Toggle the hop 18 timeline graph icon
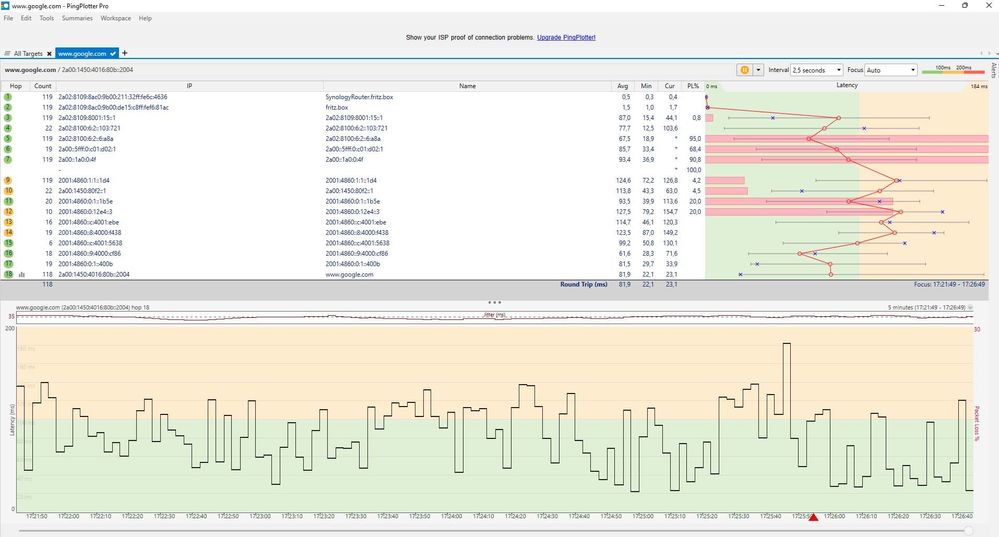Image resolution: width=999 pixels, height=537 pixels. 22,275
